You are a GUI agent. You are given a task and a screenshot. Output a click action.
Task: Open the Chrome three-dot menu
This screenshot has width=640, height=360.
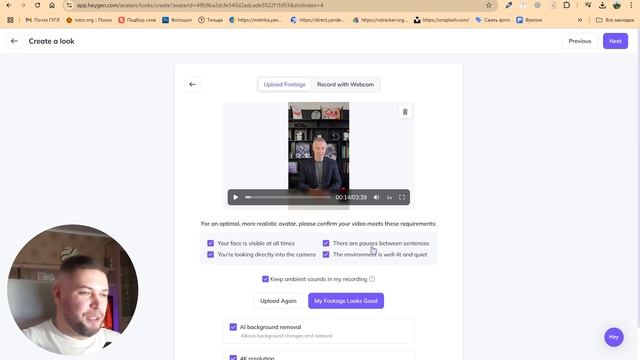coord(631,5)
